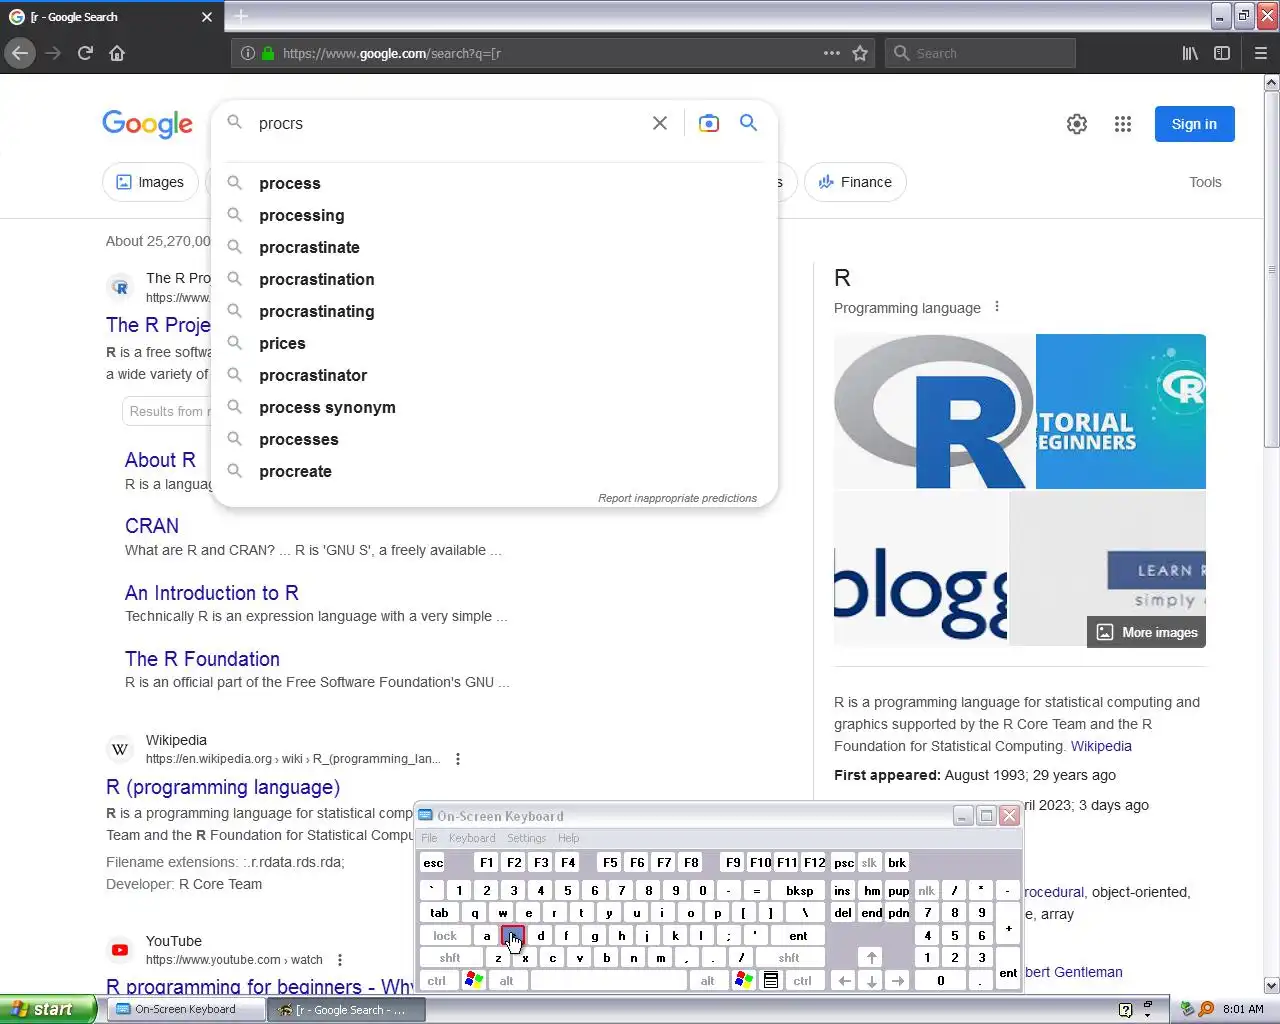Open The R Foundation link
1280x1024 pixels.
coord(202,659)
